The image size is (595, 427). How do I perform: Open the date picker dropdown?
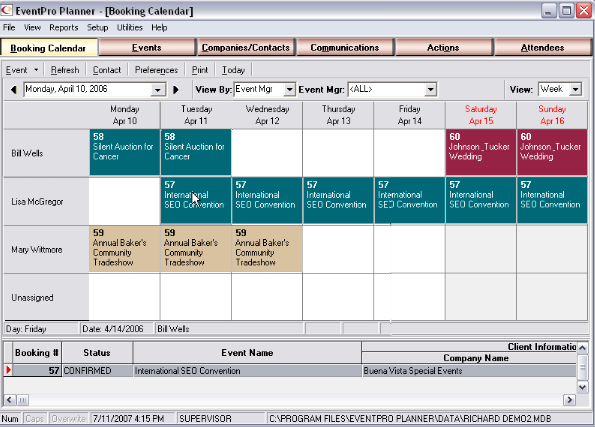click(x=157, y=90)
